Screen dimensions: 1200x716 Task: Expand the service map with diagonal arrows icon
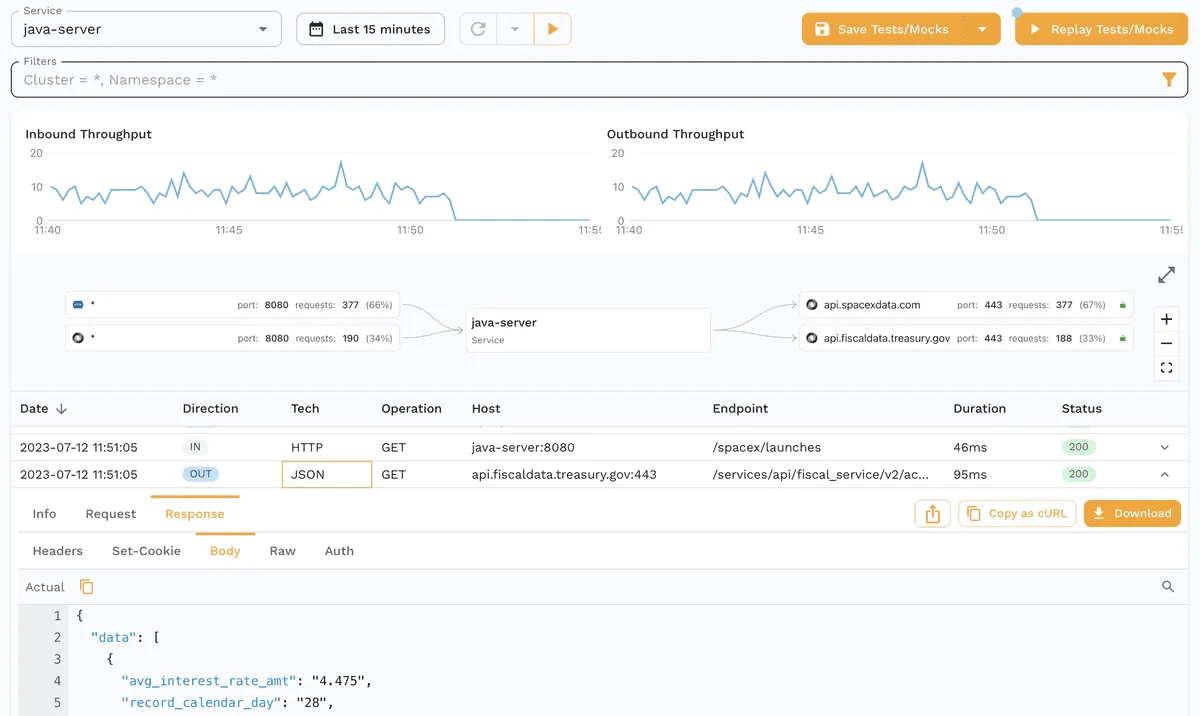point(1166,274)
